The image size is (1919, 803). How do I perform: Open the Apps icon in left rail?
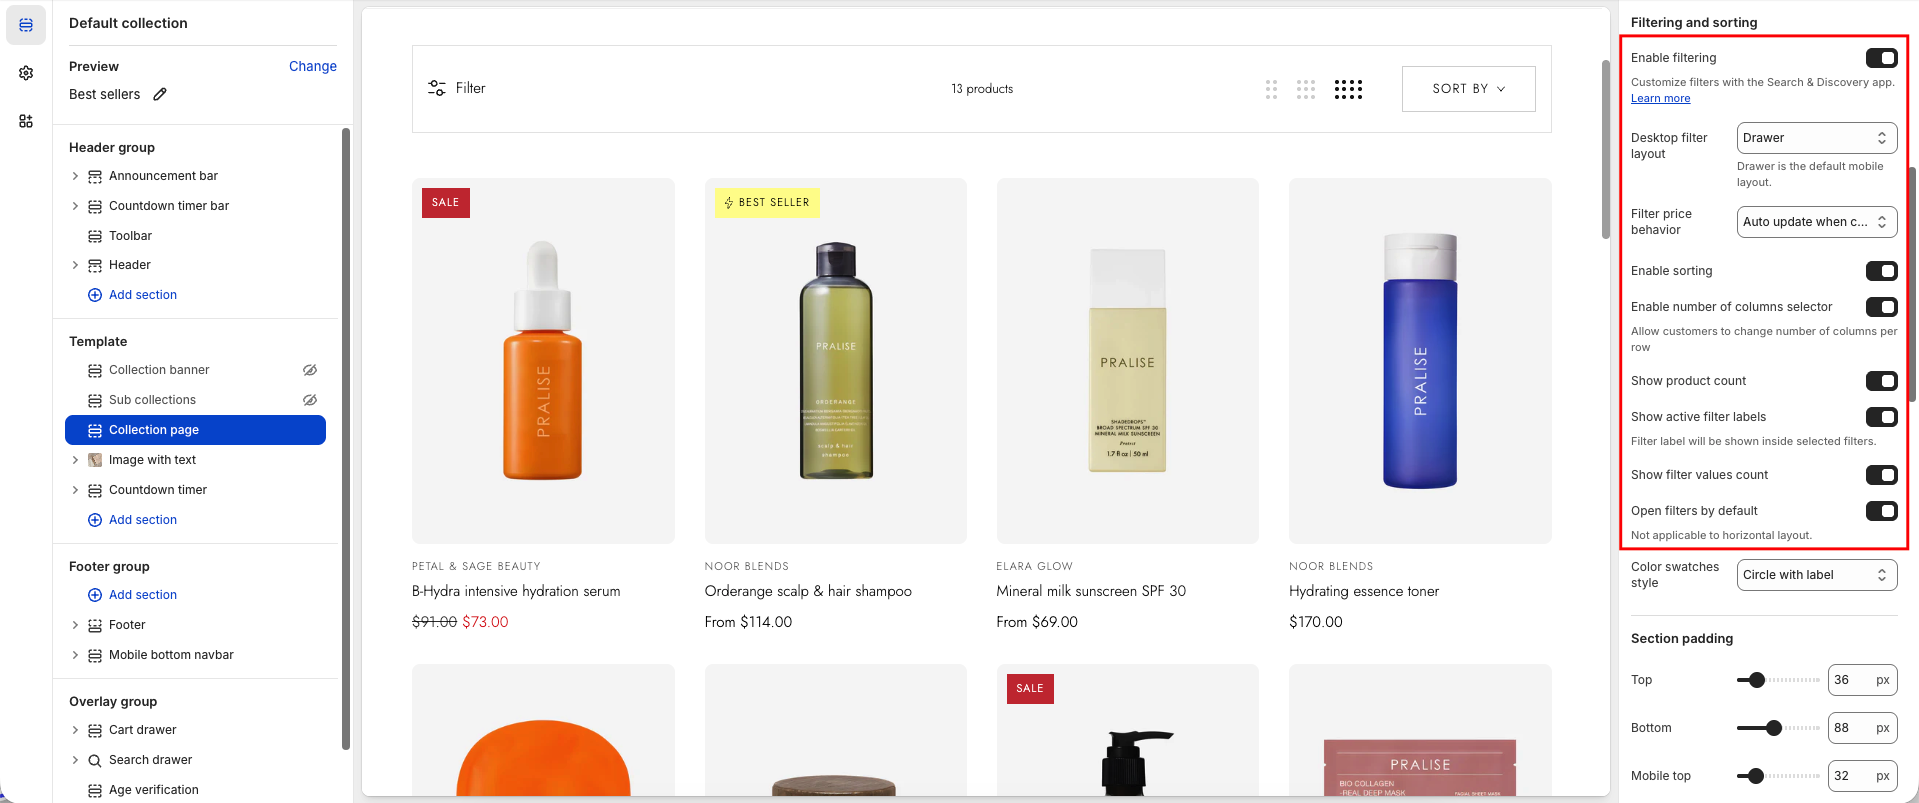26,121
